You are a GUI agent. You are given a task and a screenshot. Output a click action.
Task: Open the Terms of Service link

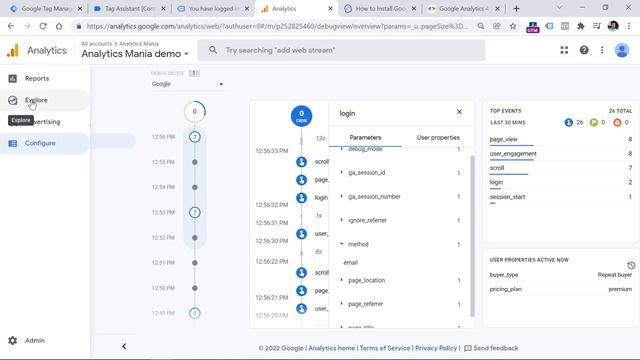tap(384, 348)
